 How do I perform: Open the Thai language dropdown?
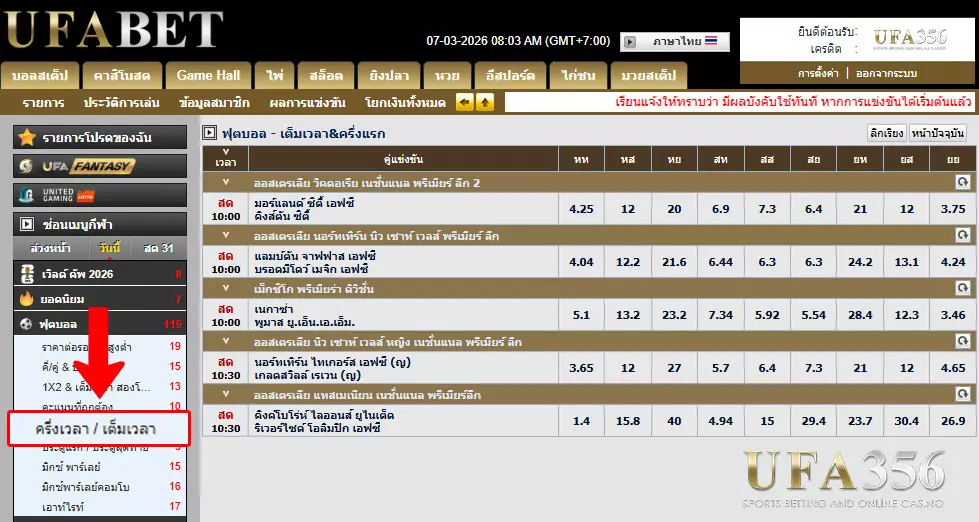point(675,42)
